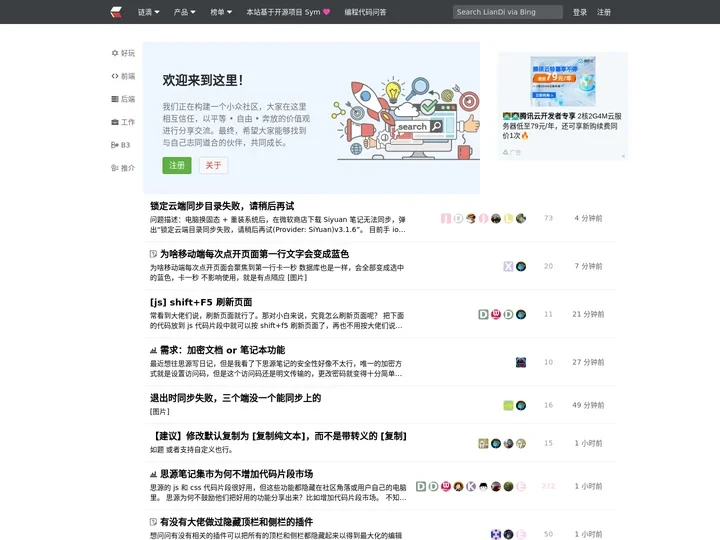Open post 需求：加密文档 or 笔记本功能
This screenshot has width=720, height=540.
click(x=222, y=350)
